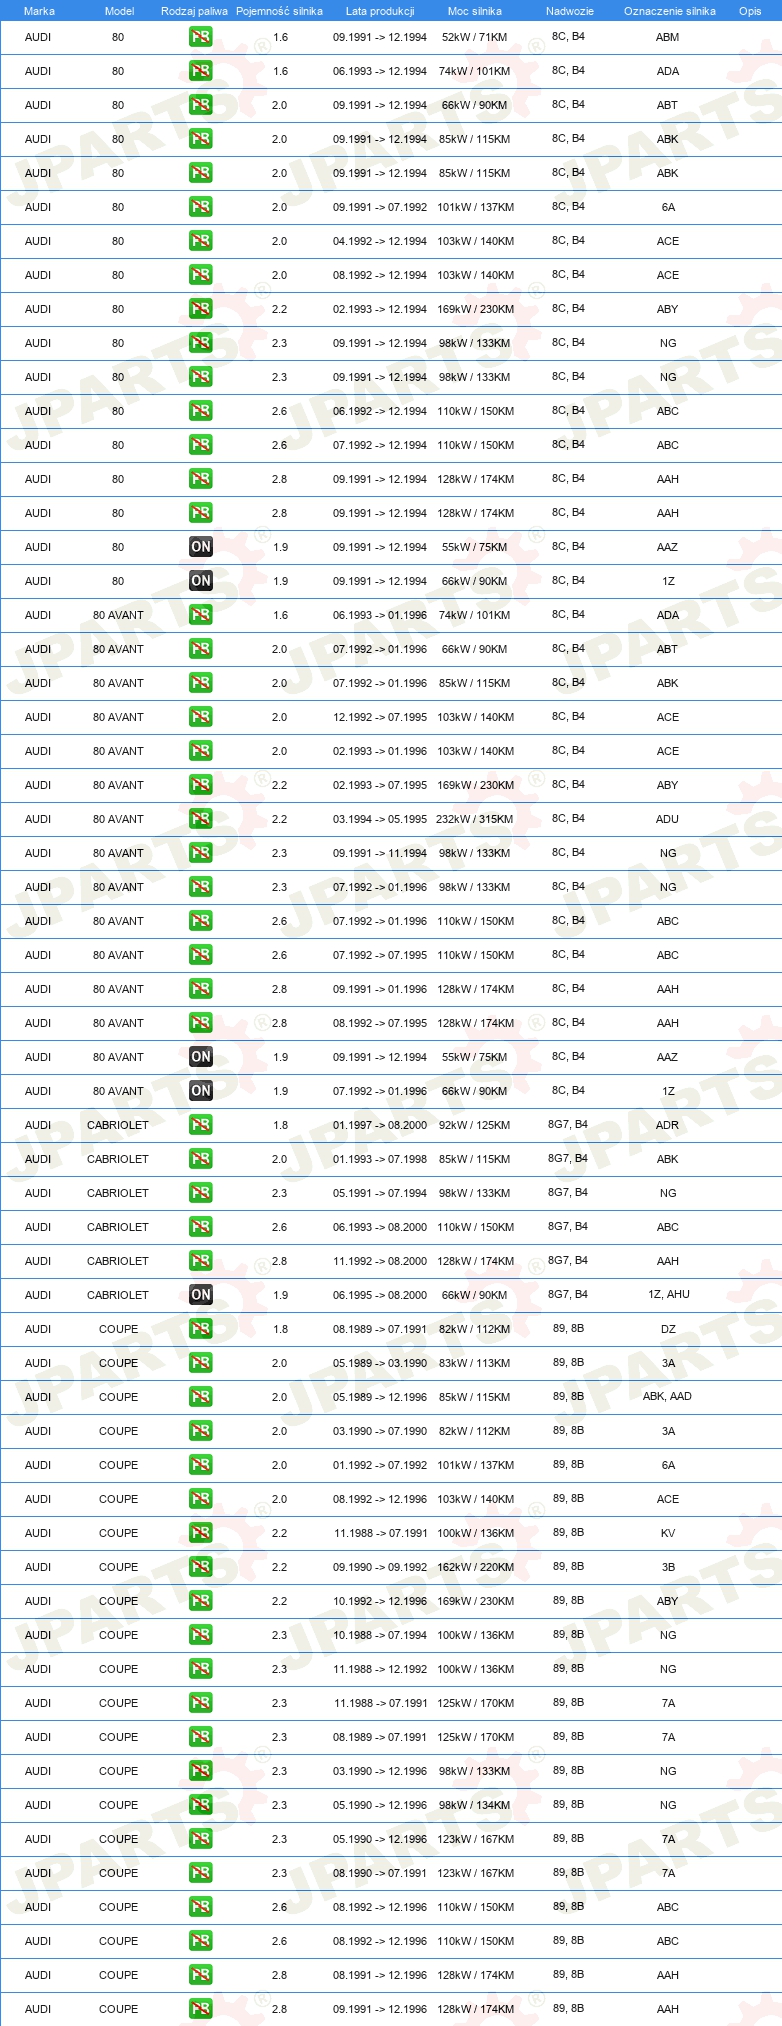Image resolution: width=782 pixels, height=2026 pixels.
Task: Click the ON diesel icon in the 80 AVANT 1Z row
Action: (x=201, y=1091)
